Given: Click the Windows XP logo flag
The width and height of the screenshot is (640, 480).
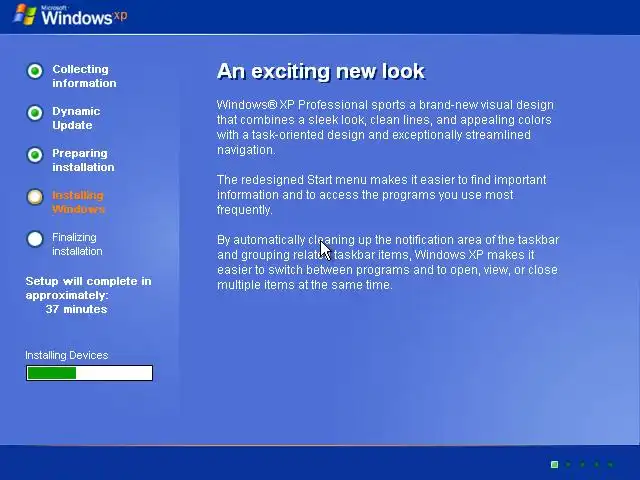Looking at the screenshot, I should [x=25, y=15].
